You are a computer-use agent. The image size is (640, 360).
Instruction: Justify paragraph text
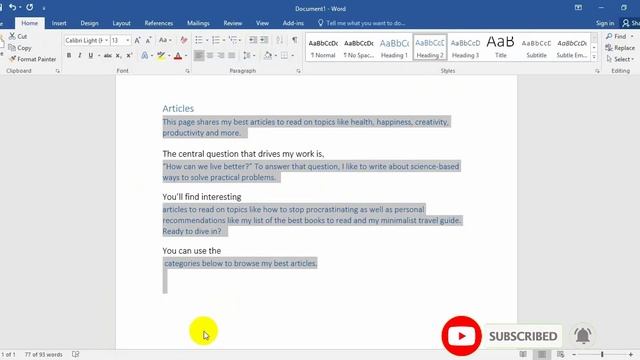pos(231,56)
